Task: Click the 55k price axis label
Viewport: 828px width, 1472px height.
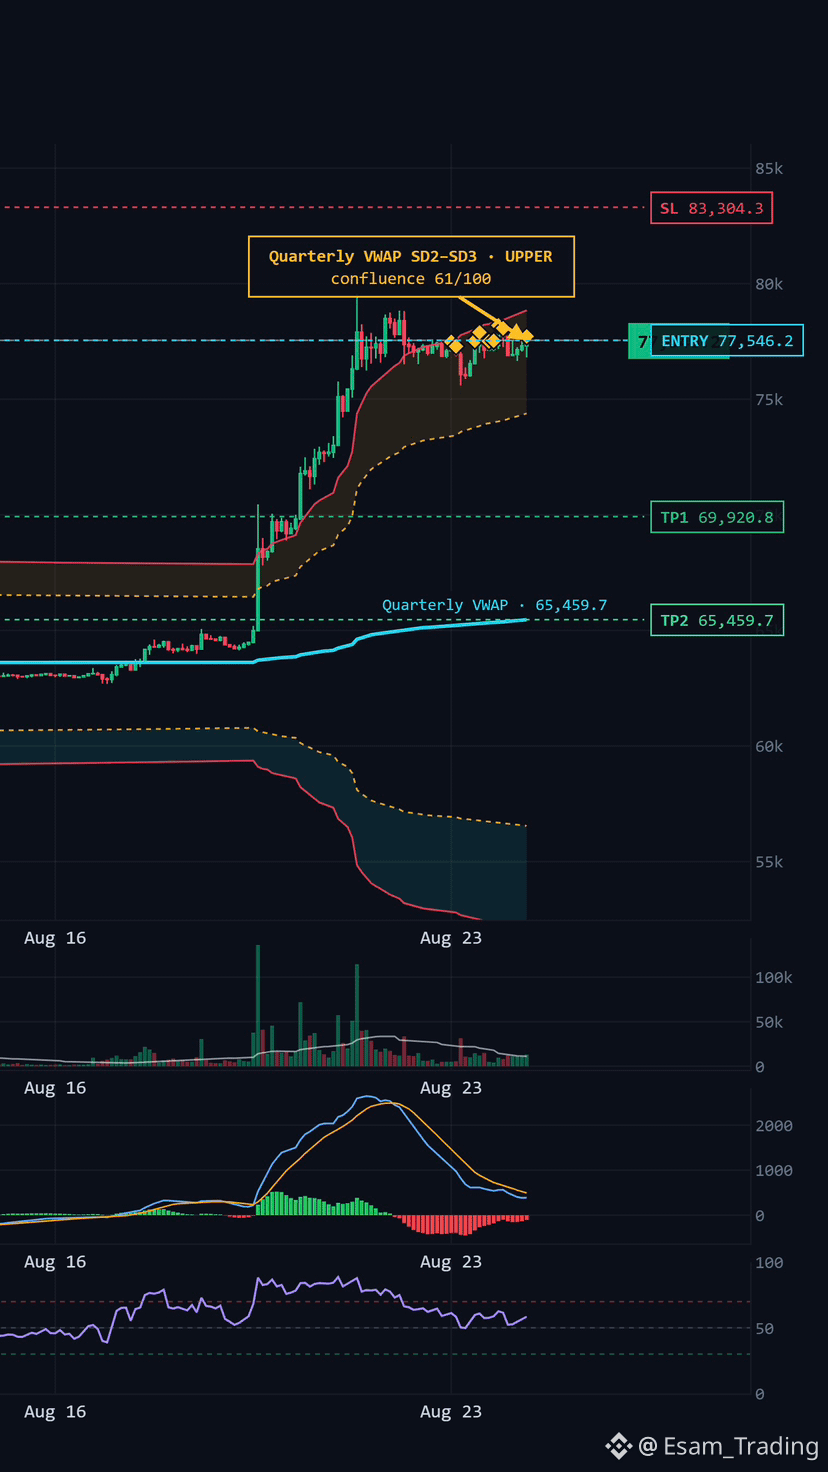Action: coord(769,862)
